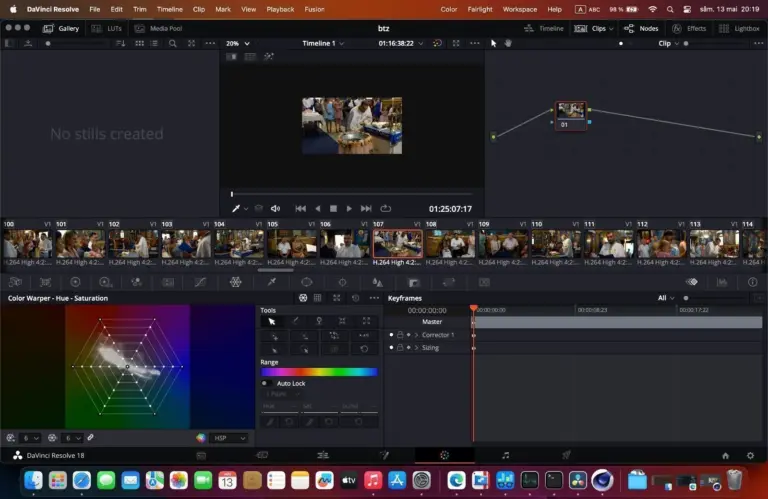Select the hand pan tool in node editor
Viewport: 768px width, 499px height.
(508, 43)
